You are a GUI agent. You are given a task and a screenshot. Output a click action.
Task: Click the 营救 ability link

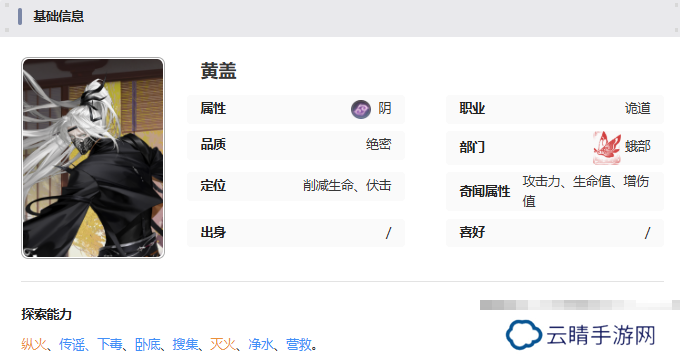coord(299,344)
